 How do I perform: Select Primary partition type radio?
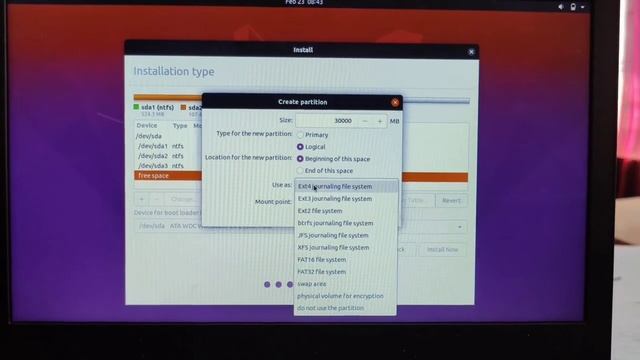pos(300,135)
